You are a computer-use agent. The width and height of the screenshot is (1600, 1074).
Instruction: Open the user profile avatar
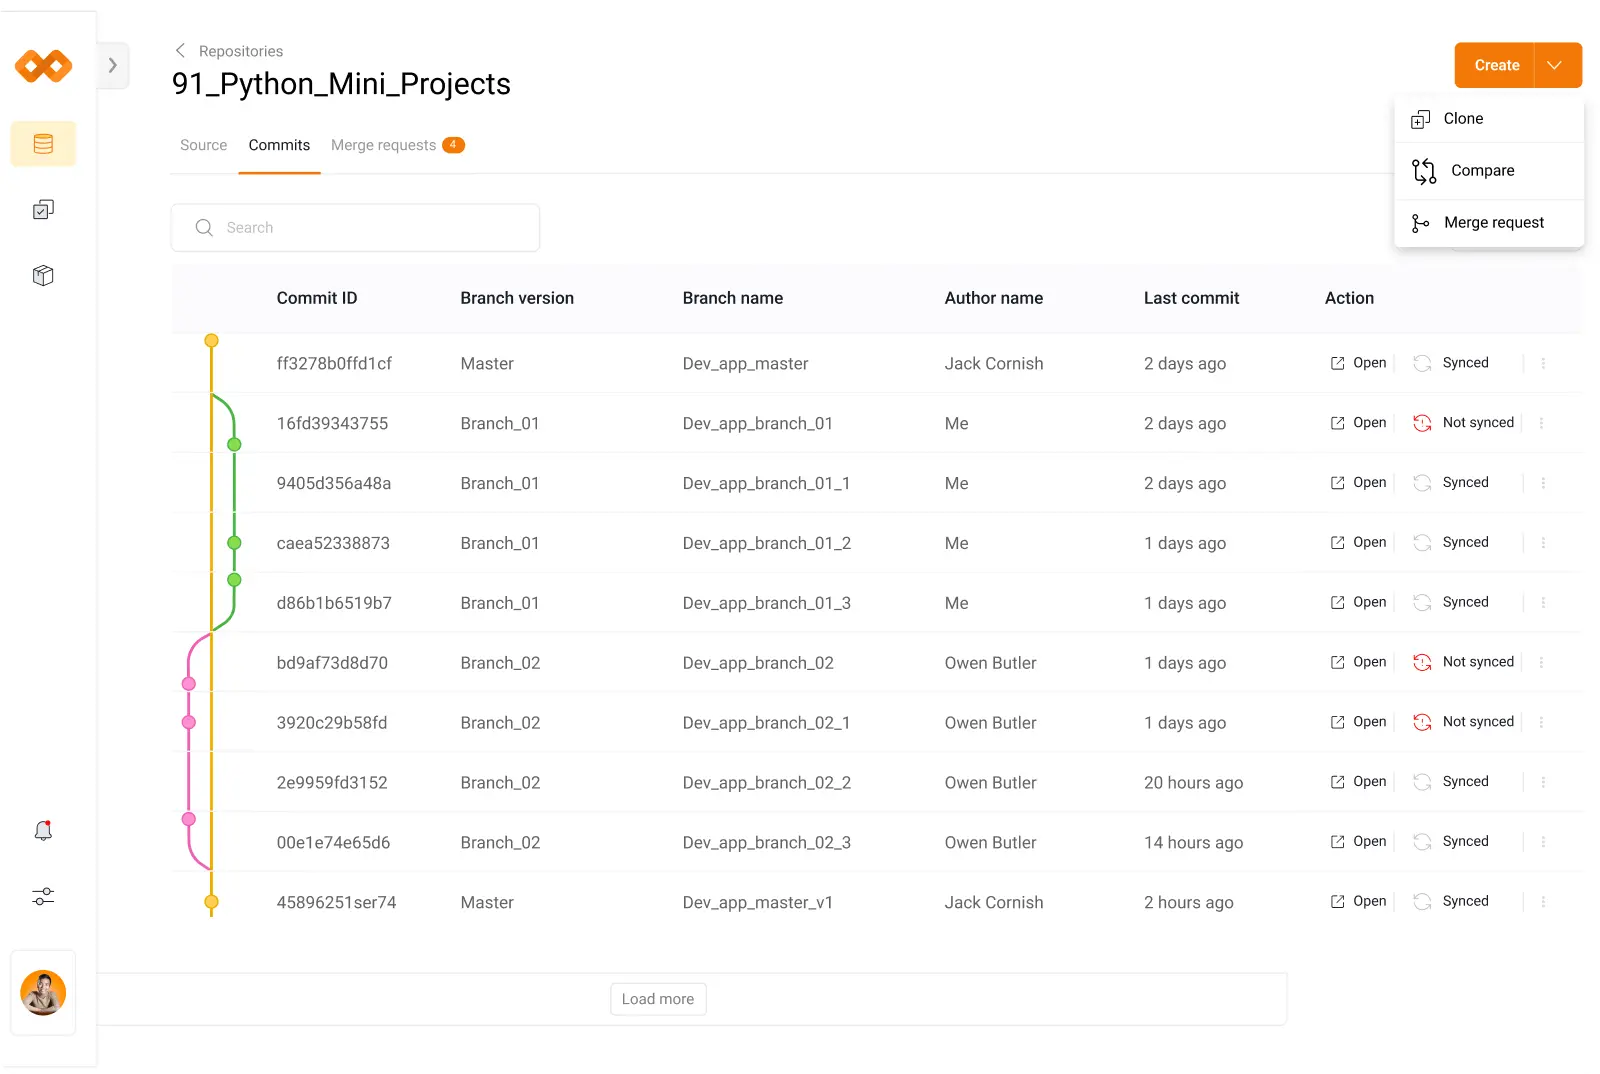coord(43,993)
